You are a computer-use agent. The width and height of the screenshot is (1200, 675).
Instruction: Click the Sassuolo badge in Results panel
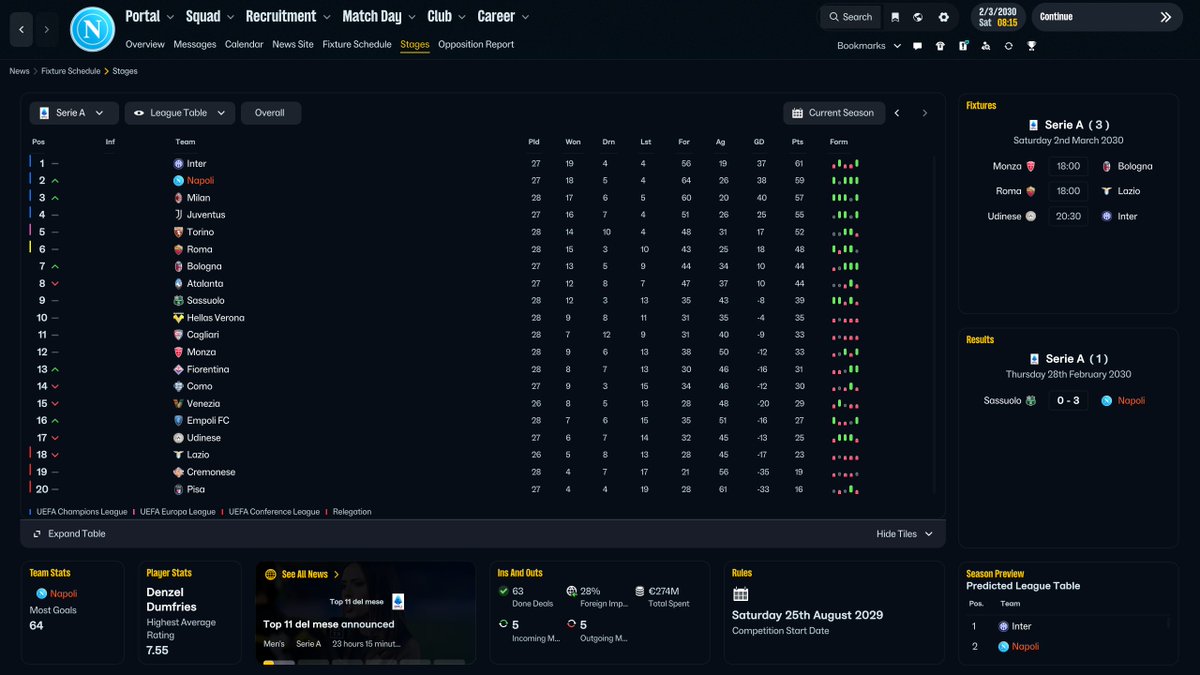(x=1030, y=401)
